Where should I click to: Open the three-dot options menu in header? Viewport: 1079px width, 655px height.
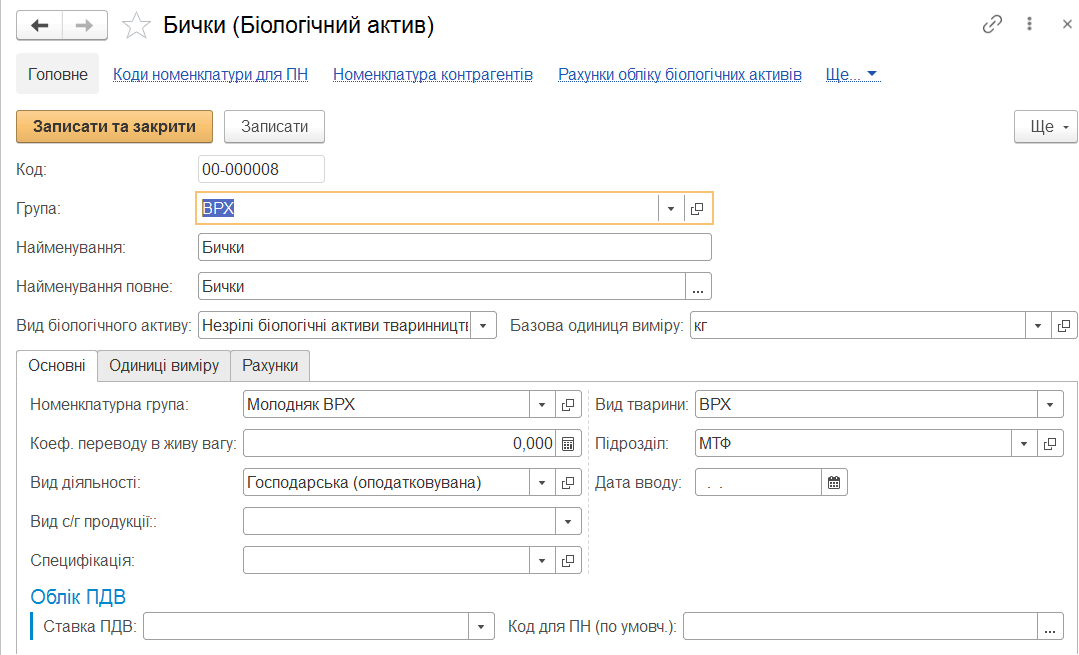(x=1029, y=24)
